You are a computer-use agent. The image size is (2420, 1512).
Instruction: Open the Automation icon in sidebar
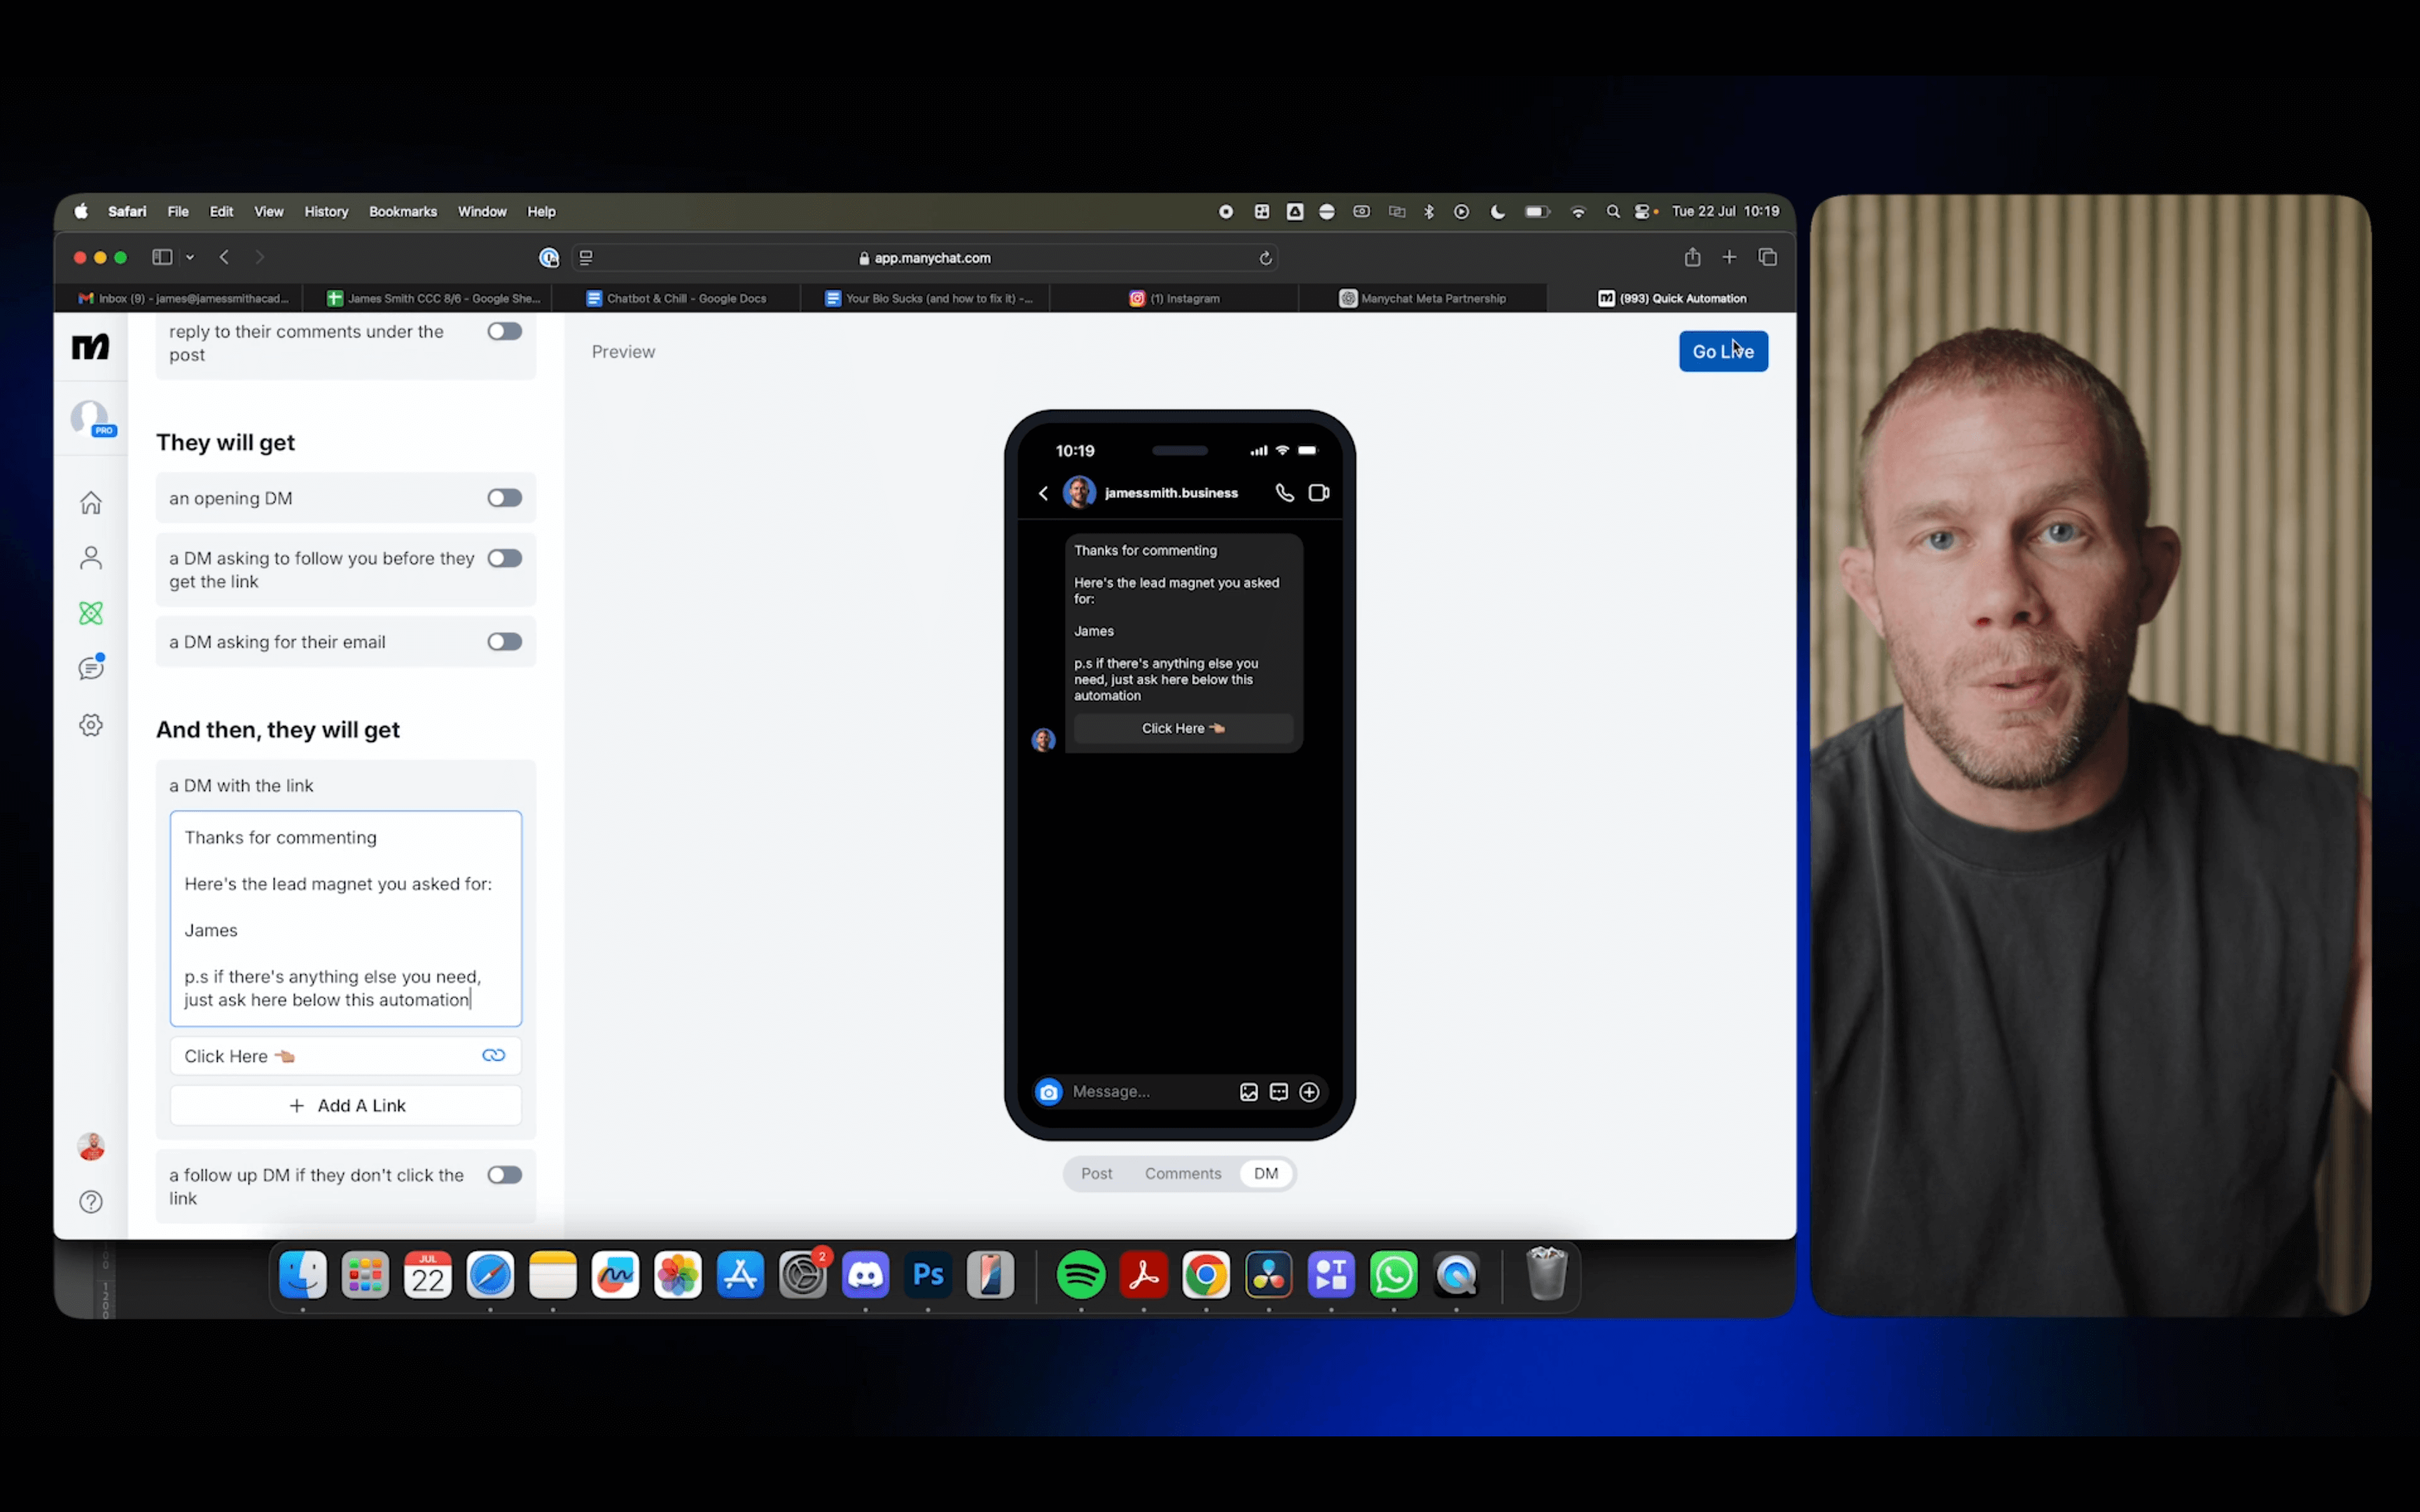[x=91, y=613]
